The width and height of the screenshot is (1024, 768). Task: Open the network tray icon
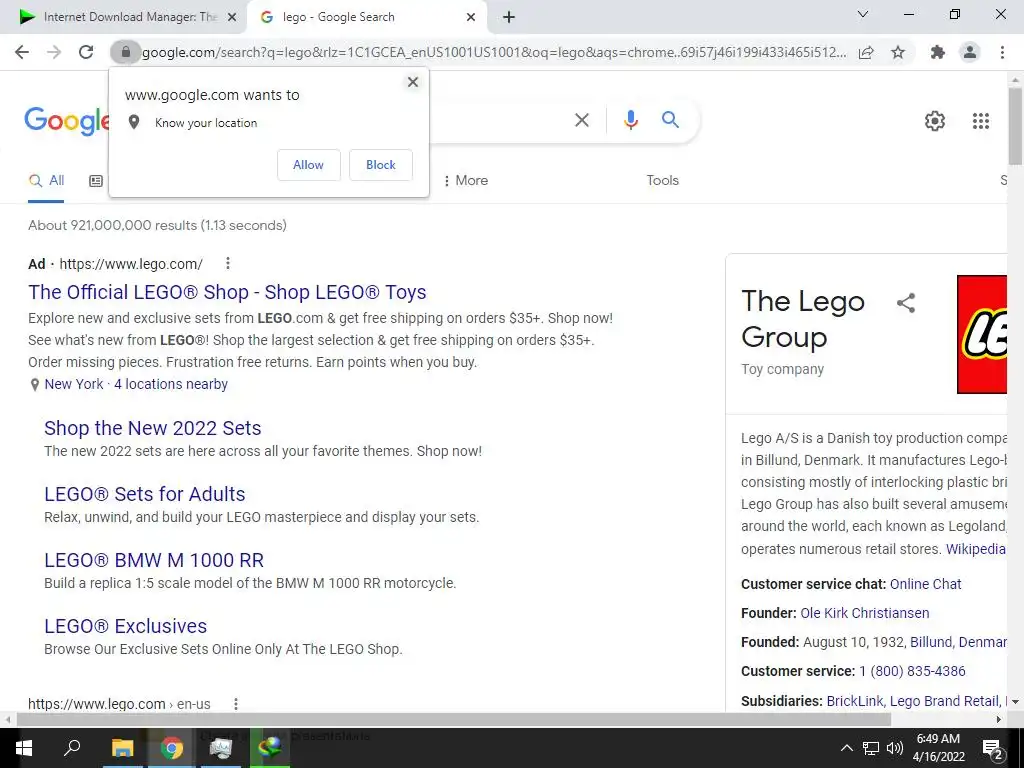[871, 748]
